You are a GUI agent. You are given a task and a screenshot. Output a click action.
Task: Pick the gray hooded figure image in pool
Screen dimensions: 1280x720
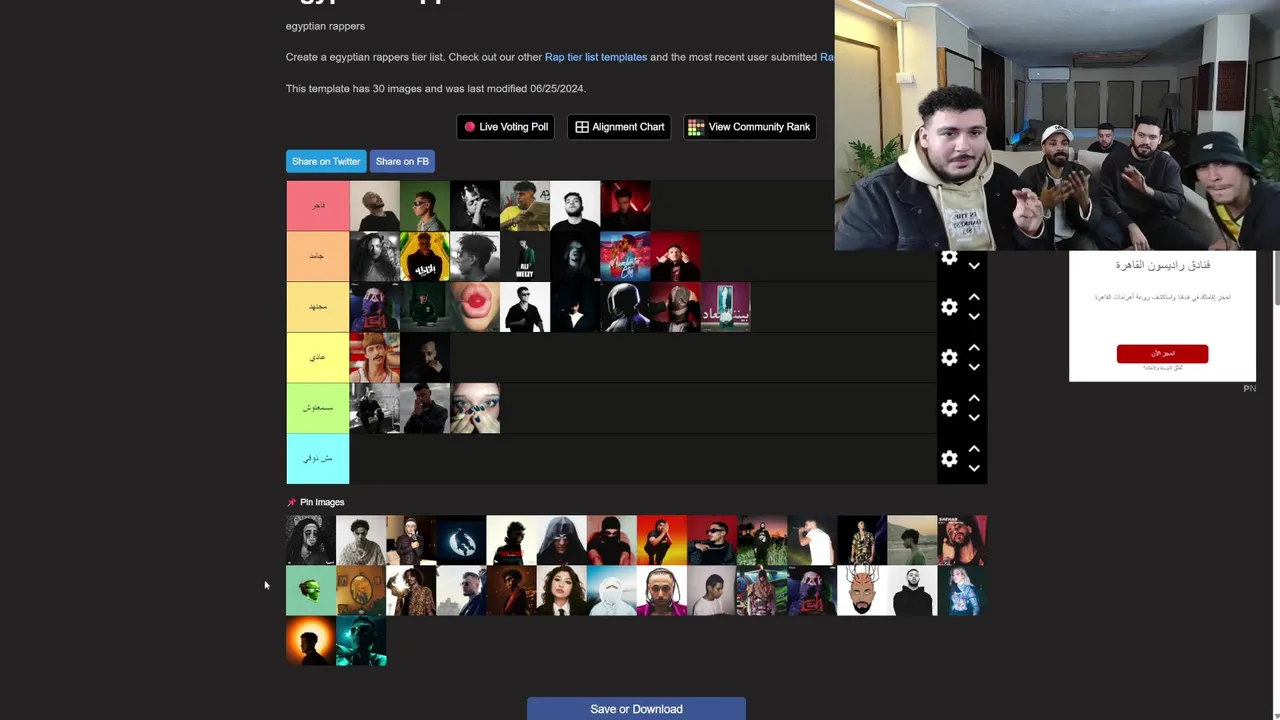coord(562,541)
